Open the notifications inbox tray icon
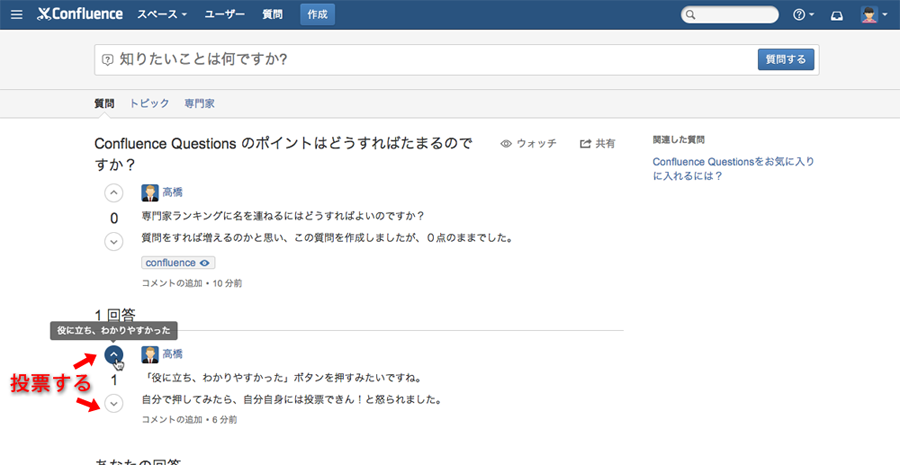Viewport: 900px width, 465px height. 837,16
